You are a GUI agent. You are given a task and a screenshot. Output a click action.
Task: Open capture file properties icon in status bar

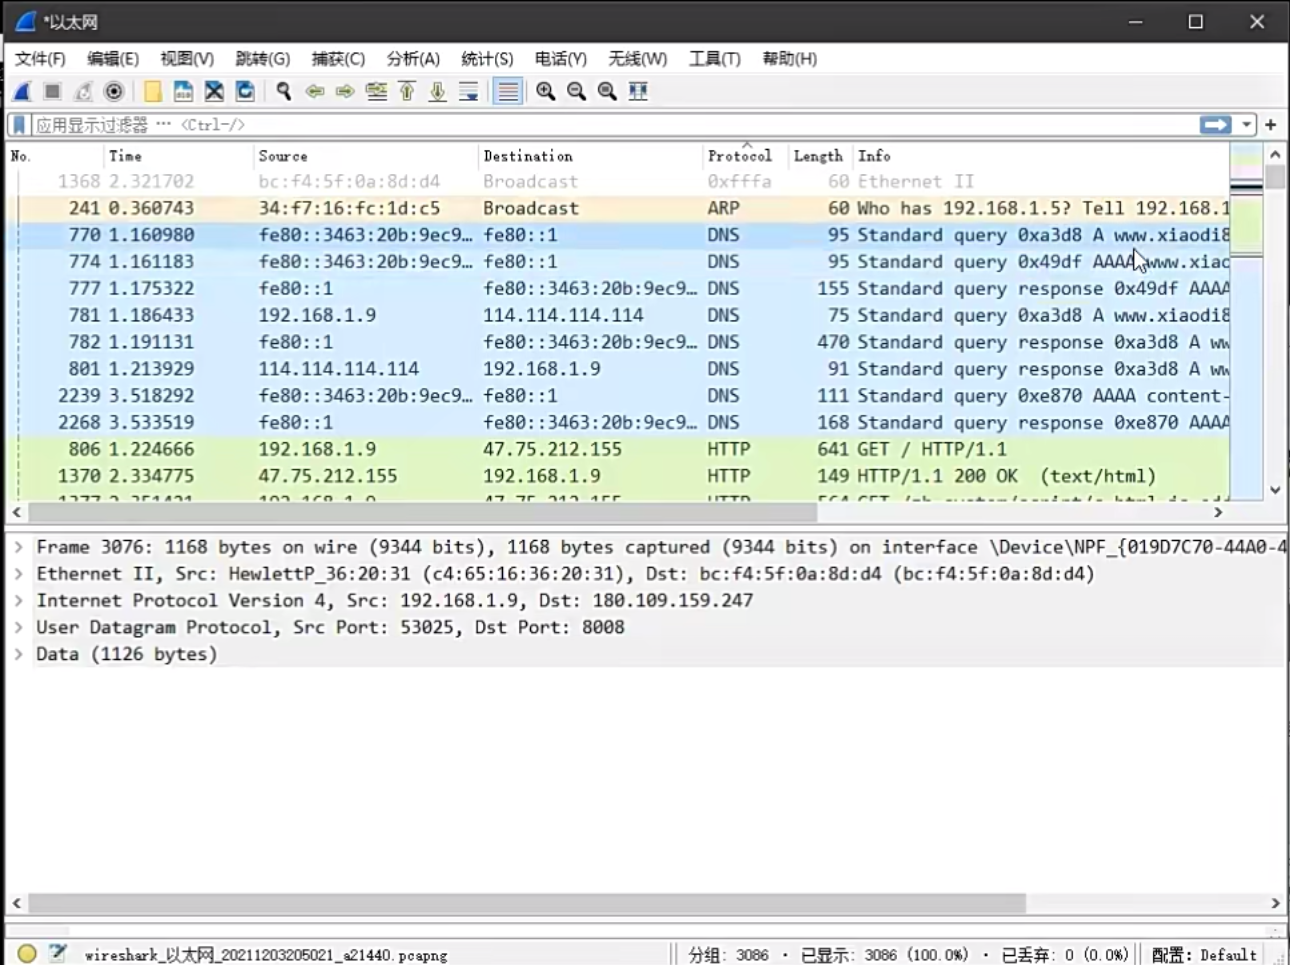click(x=57, y=954)
